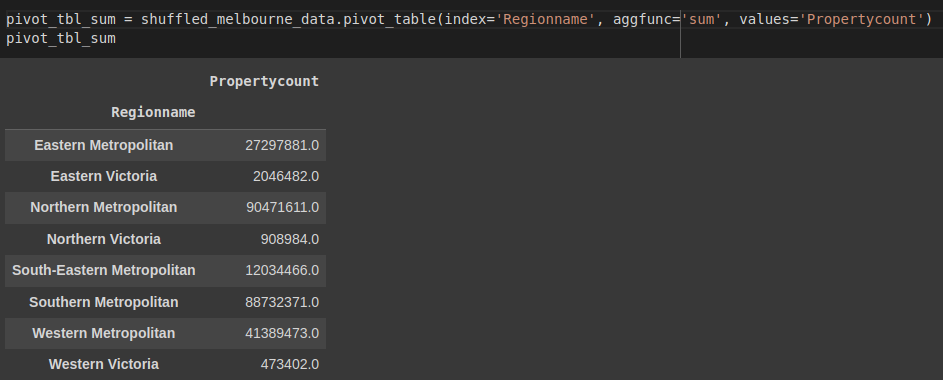Screen dimensions: 943x380
Task: Click the value 12034466.0
Action: (282, 271)
